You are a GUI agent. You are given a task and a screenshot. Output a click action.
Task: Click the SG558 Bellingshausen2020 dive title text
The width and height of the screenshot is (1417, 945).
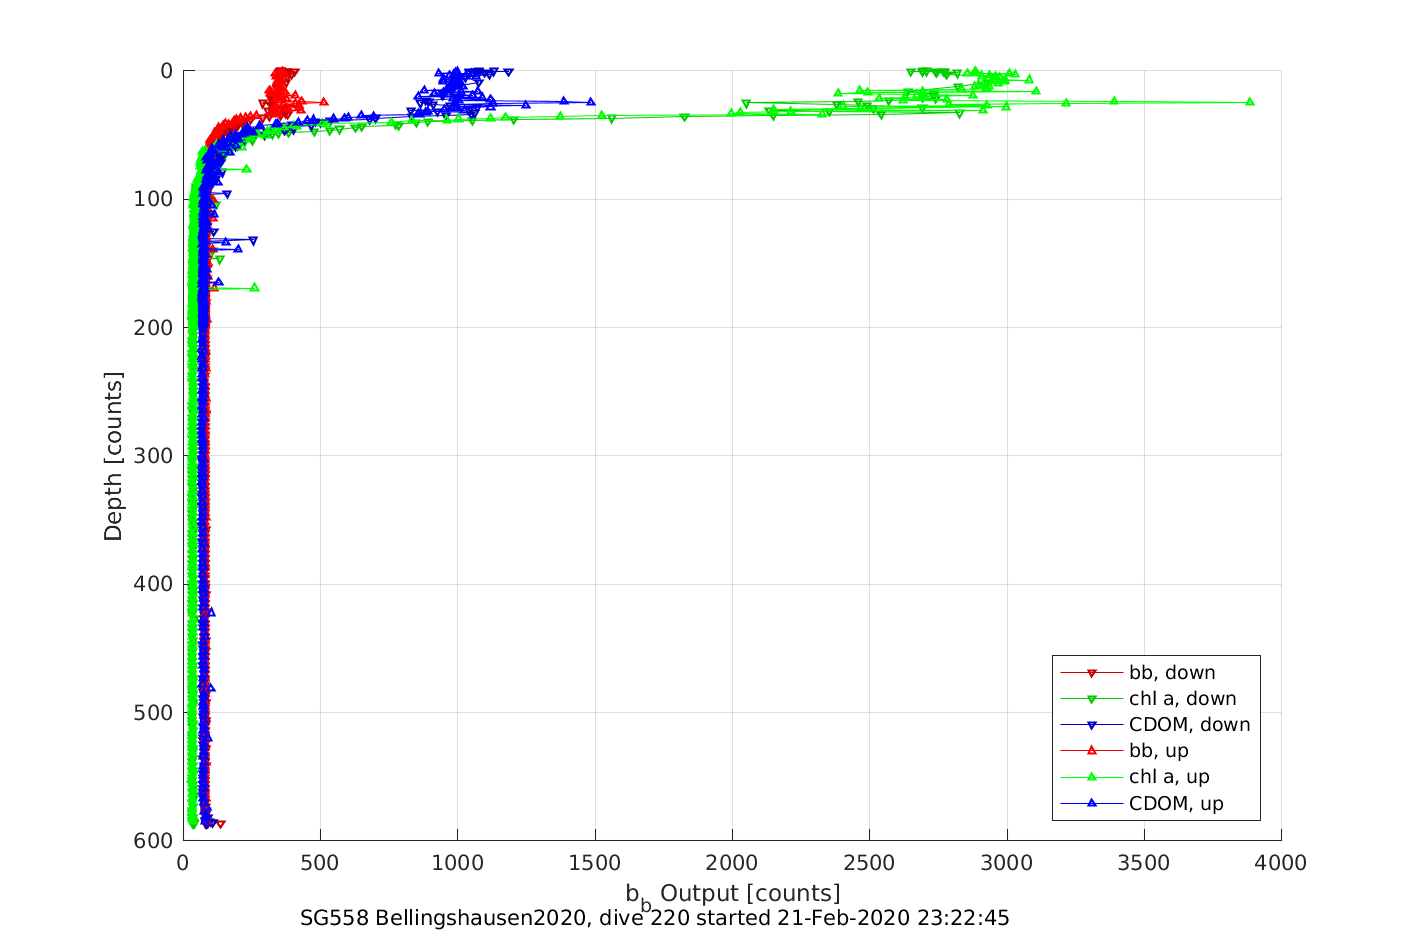point(655,918)
